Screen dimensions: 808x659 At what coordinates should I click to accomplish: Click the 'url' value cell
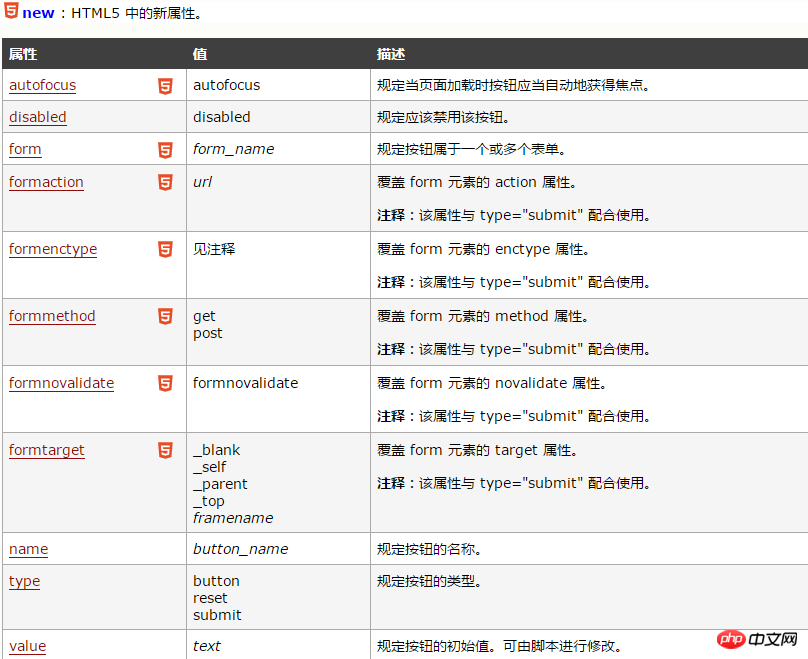tap(203, 182)
